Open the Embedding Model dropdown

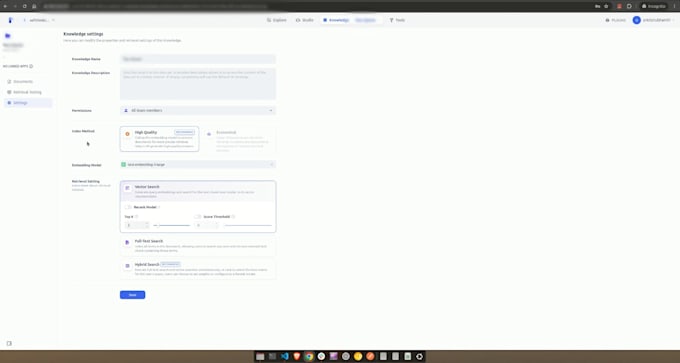pyautogui.click(x=198, y=164)
